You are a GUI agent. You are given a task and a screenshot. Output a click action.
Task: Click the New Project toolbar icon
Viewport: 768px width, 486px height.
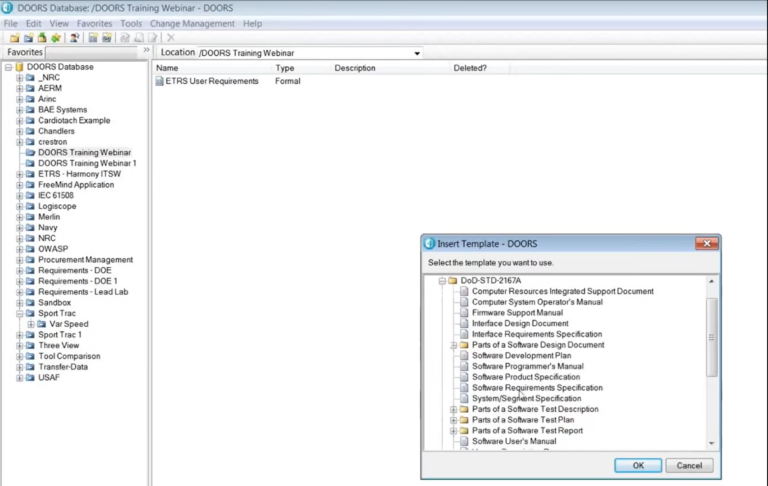pyautogui.click(x=28, y=38)
